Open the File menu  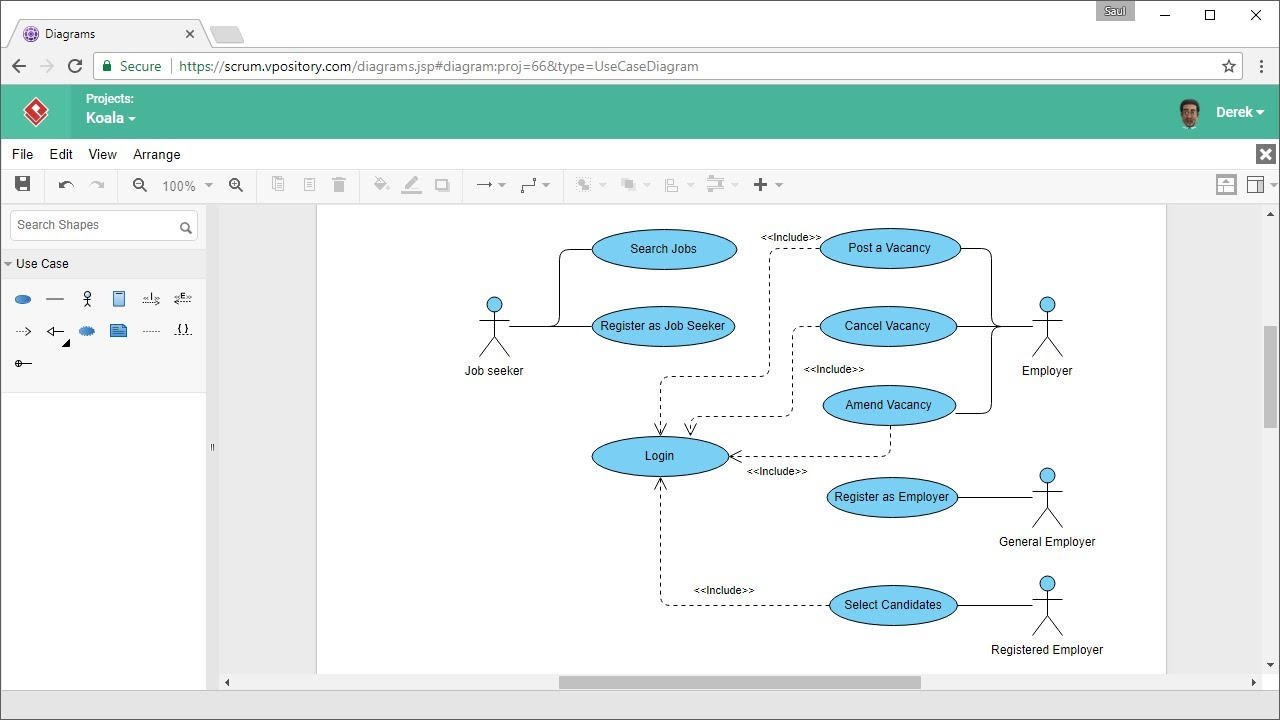click(22, 154)
